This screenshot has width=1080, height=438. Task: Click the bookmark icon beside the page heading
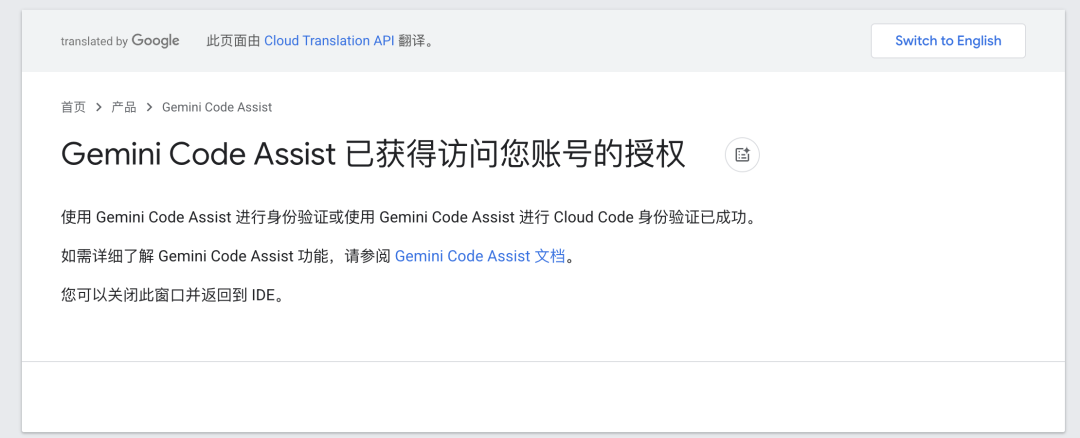click(742, 155)
